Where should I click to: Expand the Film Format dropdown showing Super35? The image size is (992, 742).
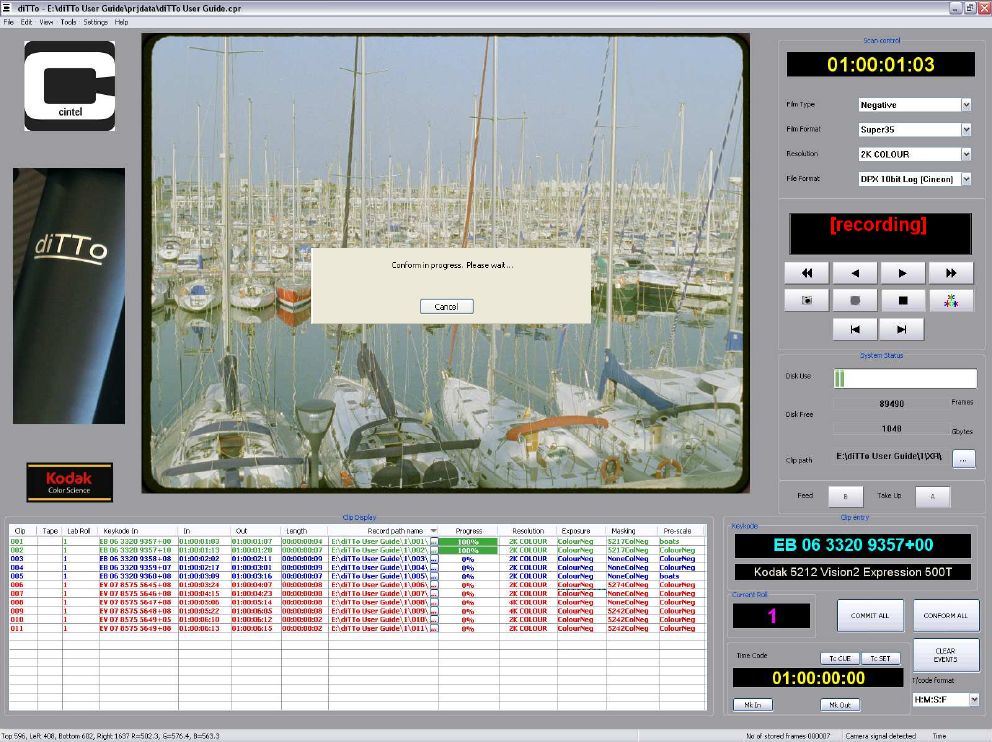[966, 130]
